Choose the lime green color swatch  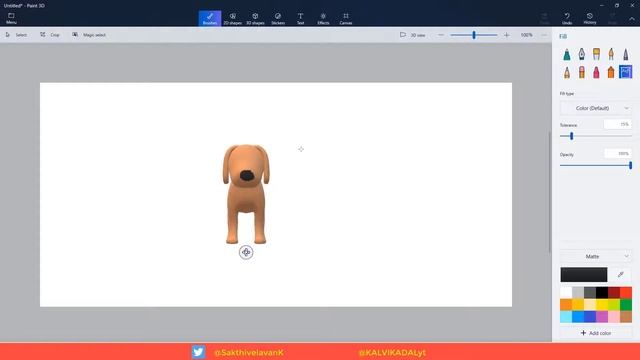coord(614,304)
